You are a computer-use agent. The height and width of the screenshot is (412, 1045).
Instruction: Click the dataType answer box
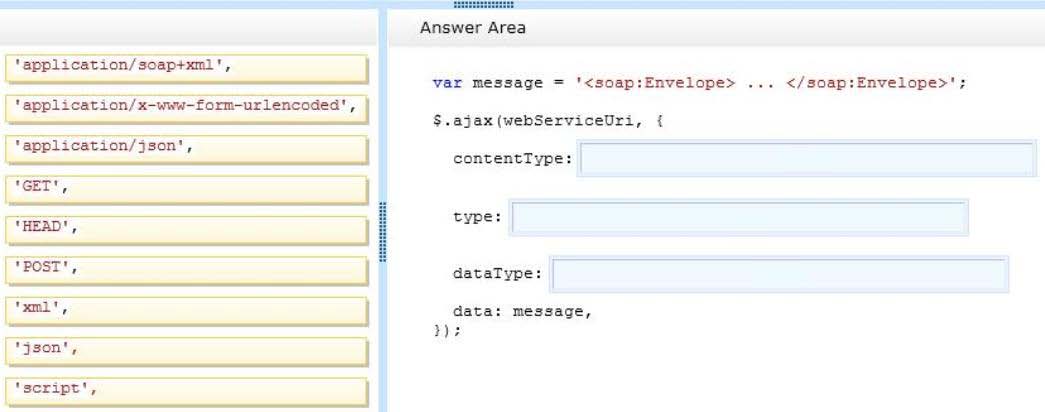[778, 275]
